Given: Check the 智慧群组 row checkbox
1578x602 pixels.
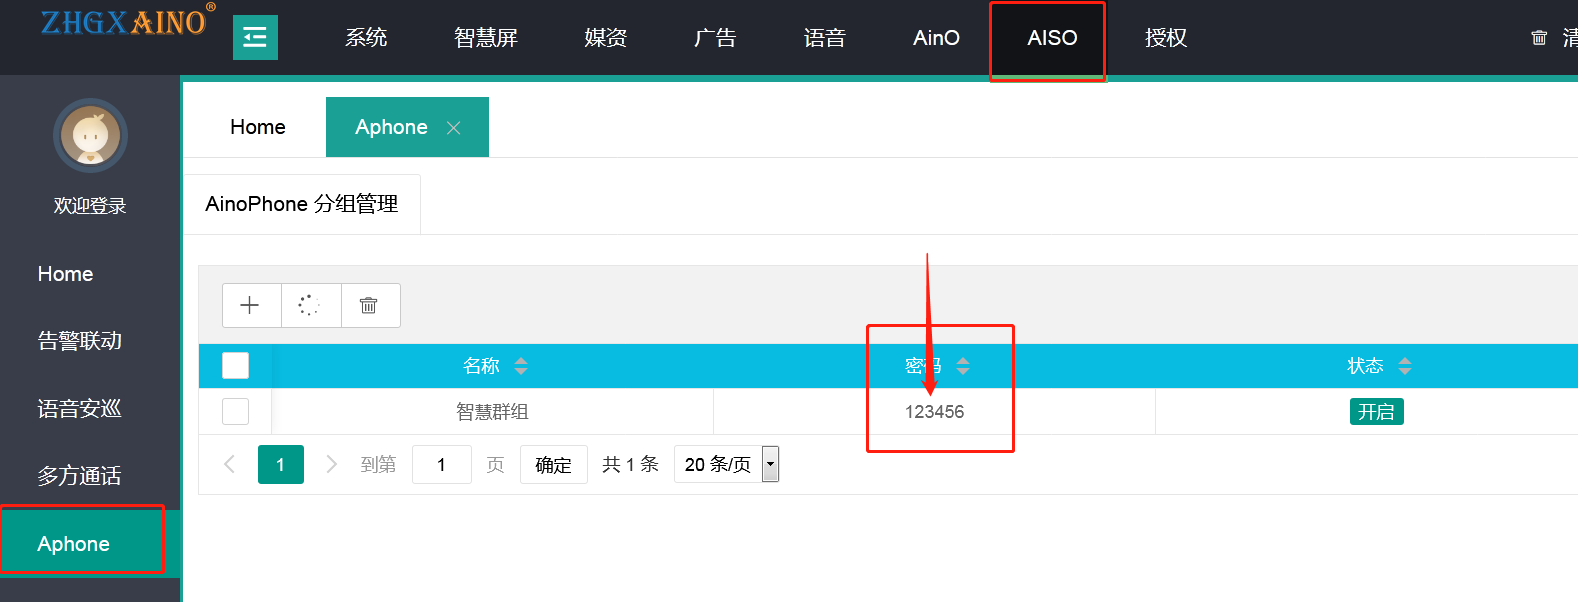Looking at the screenshot, I should 235,411.
